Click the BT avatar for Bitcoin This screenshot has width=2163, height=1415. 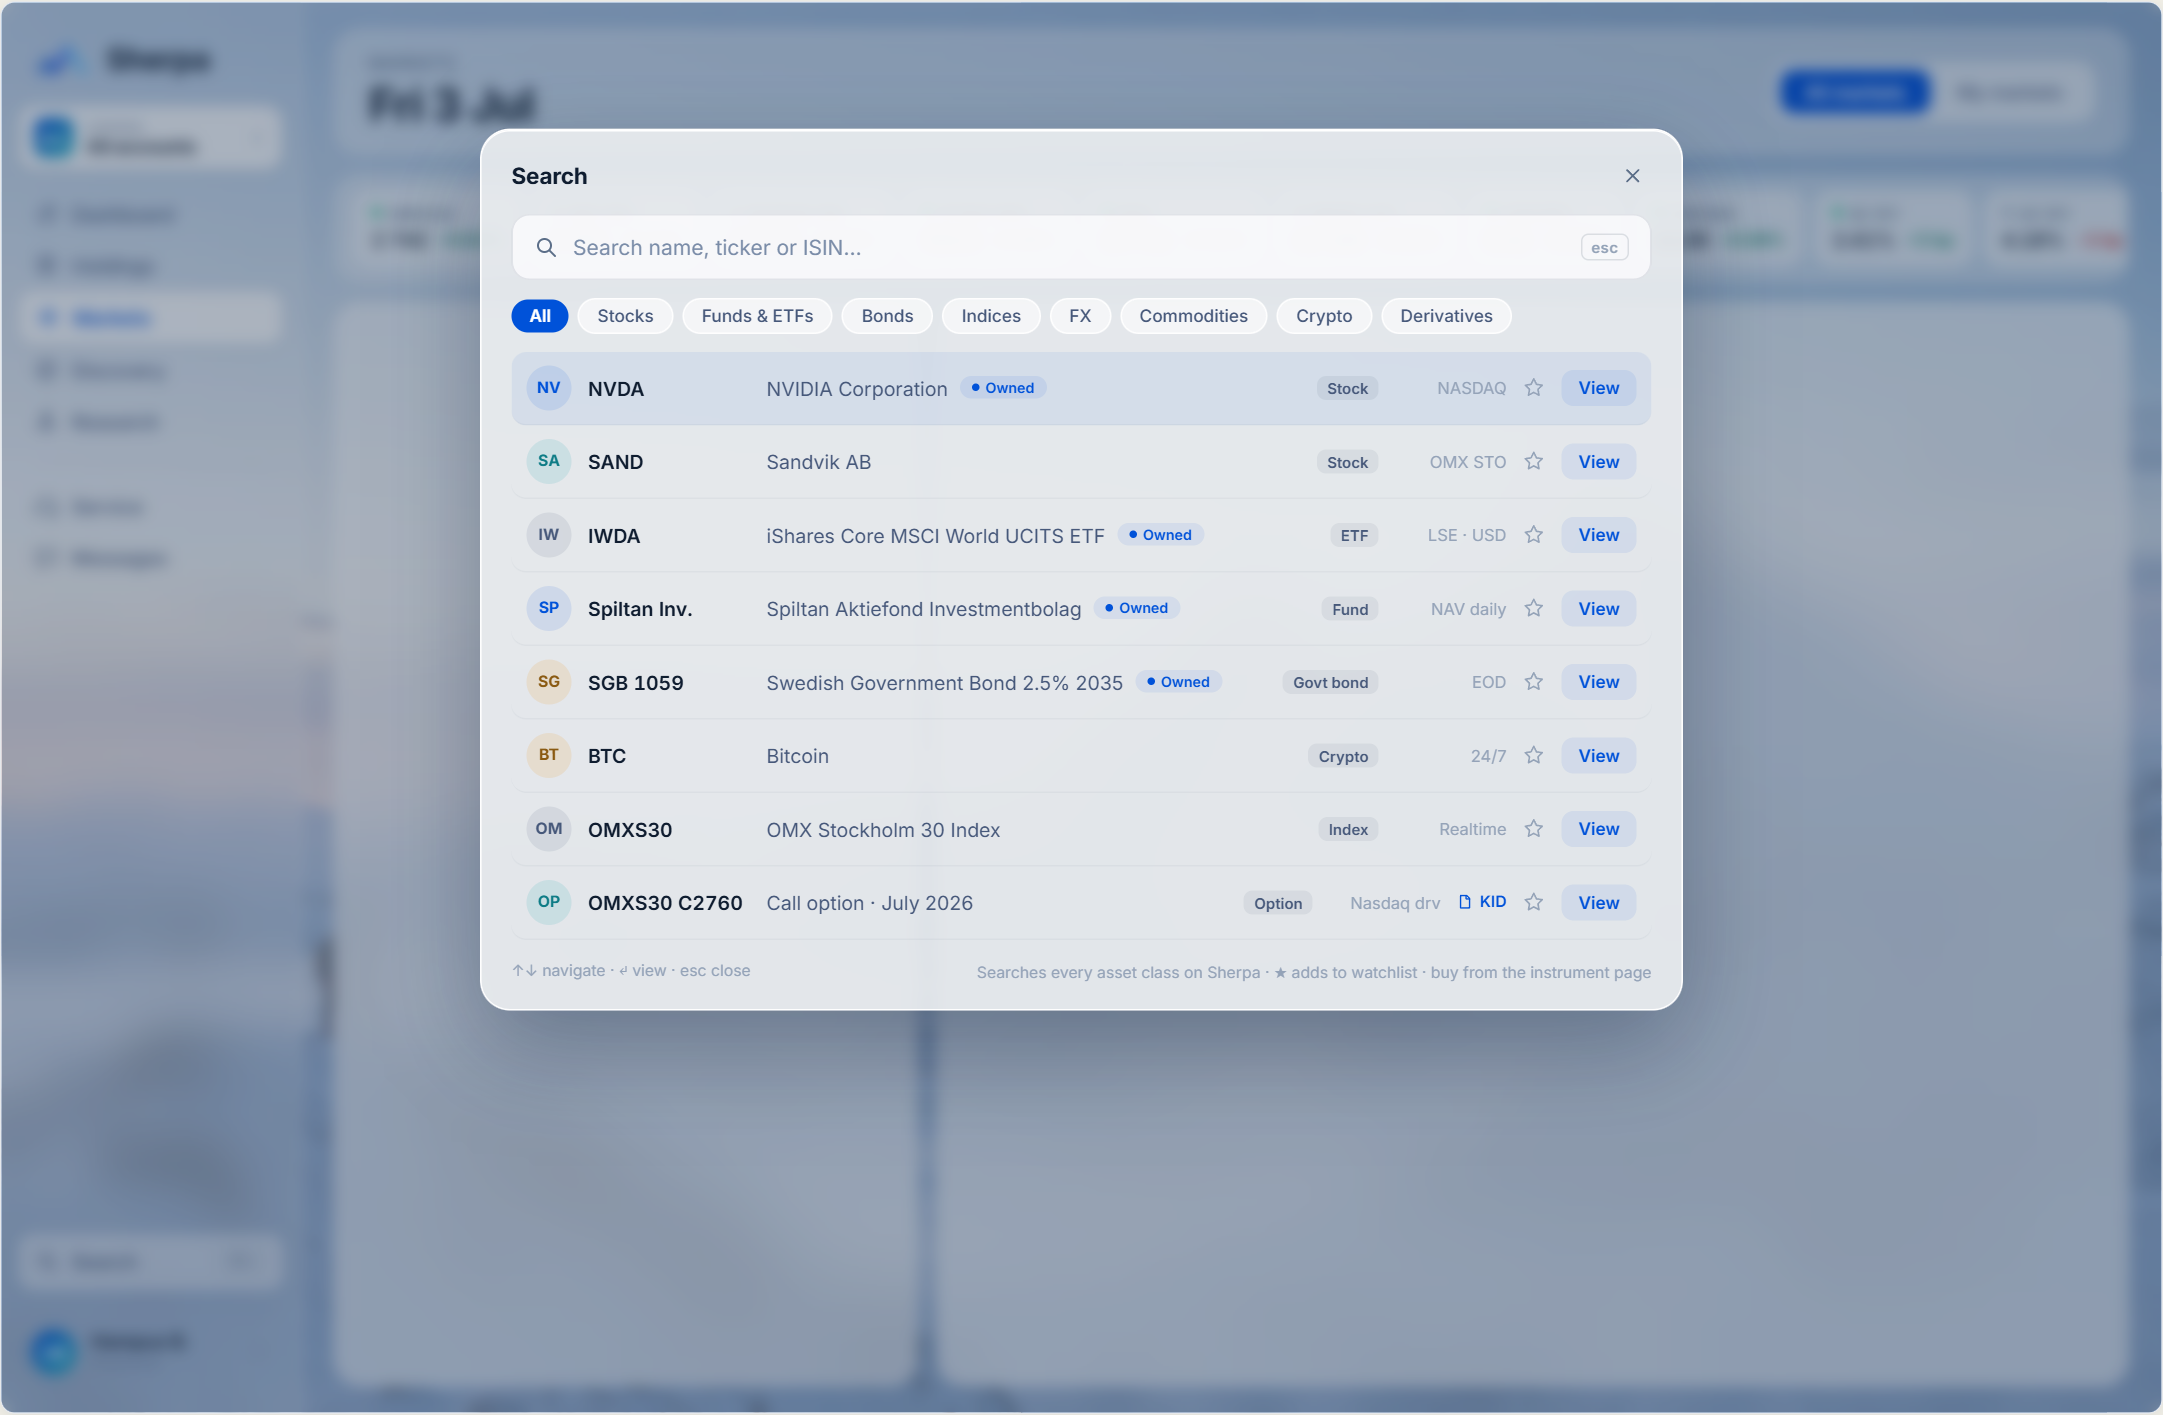click(549, 755)
